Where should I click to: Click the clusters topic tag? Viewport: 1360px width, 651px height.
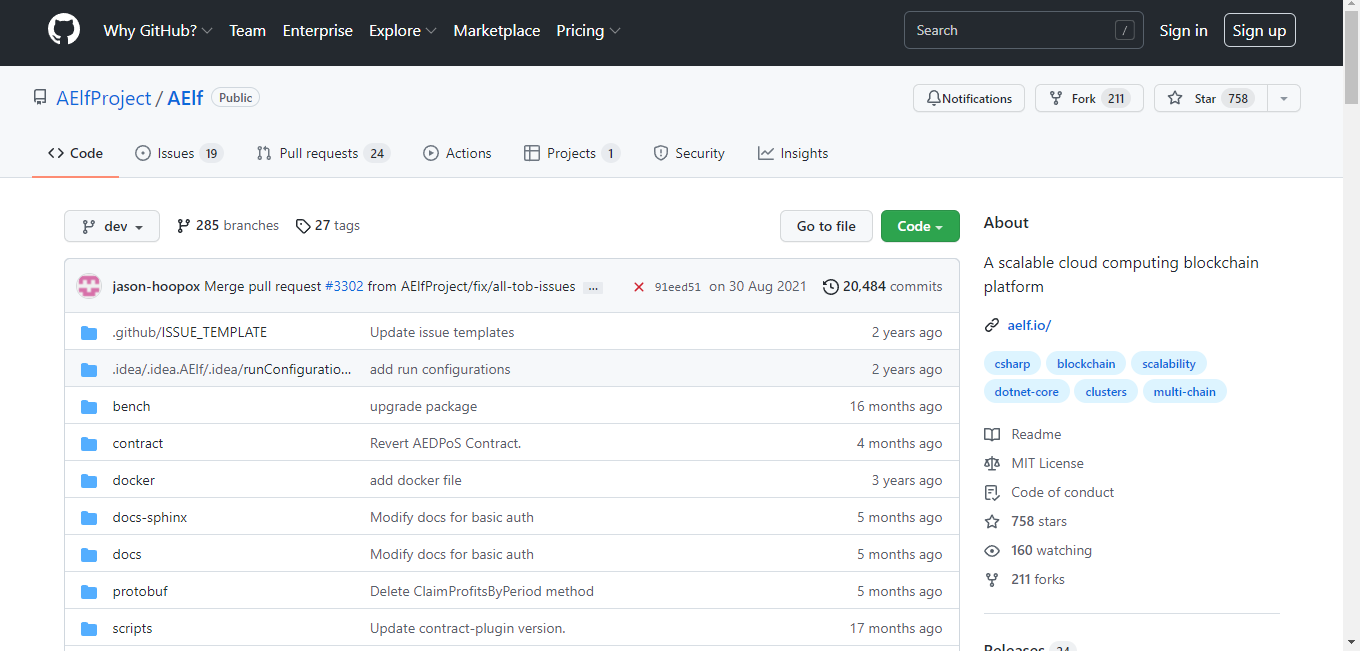coord(1106,392)
